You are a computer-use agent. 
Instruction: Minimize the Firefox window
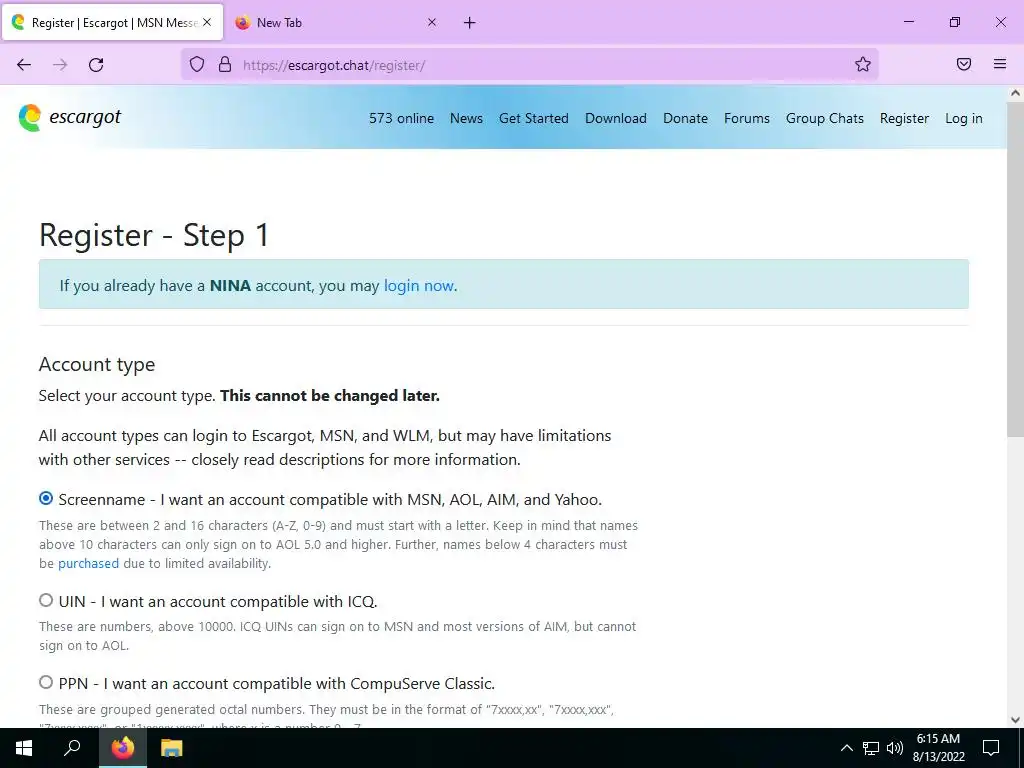click(908, 22)
